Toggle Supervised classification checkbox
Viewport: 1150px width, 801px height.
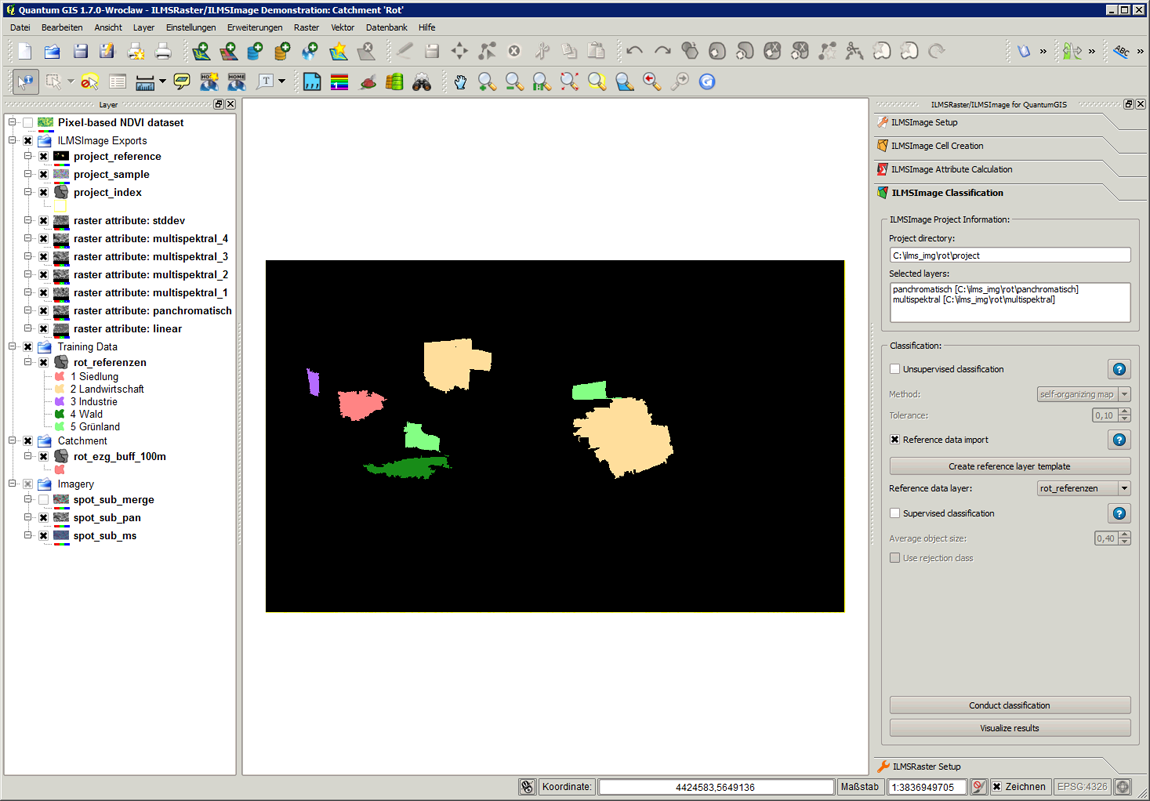[895, 513]
